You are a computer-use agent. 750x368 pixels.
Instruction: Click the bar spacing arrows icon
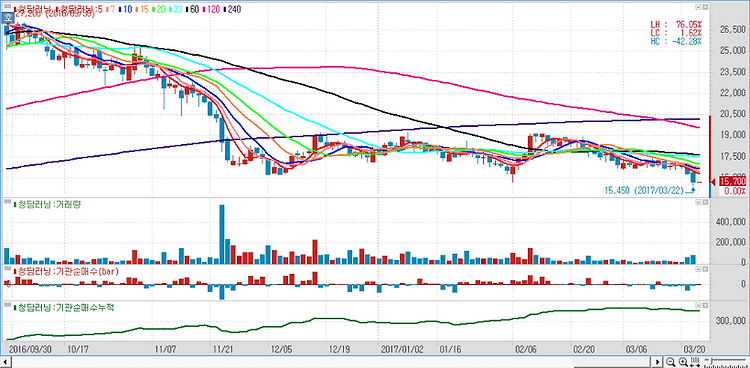tap(695, 362)
